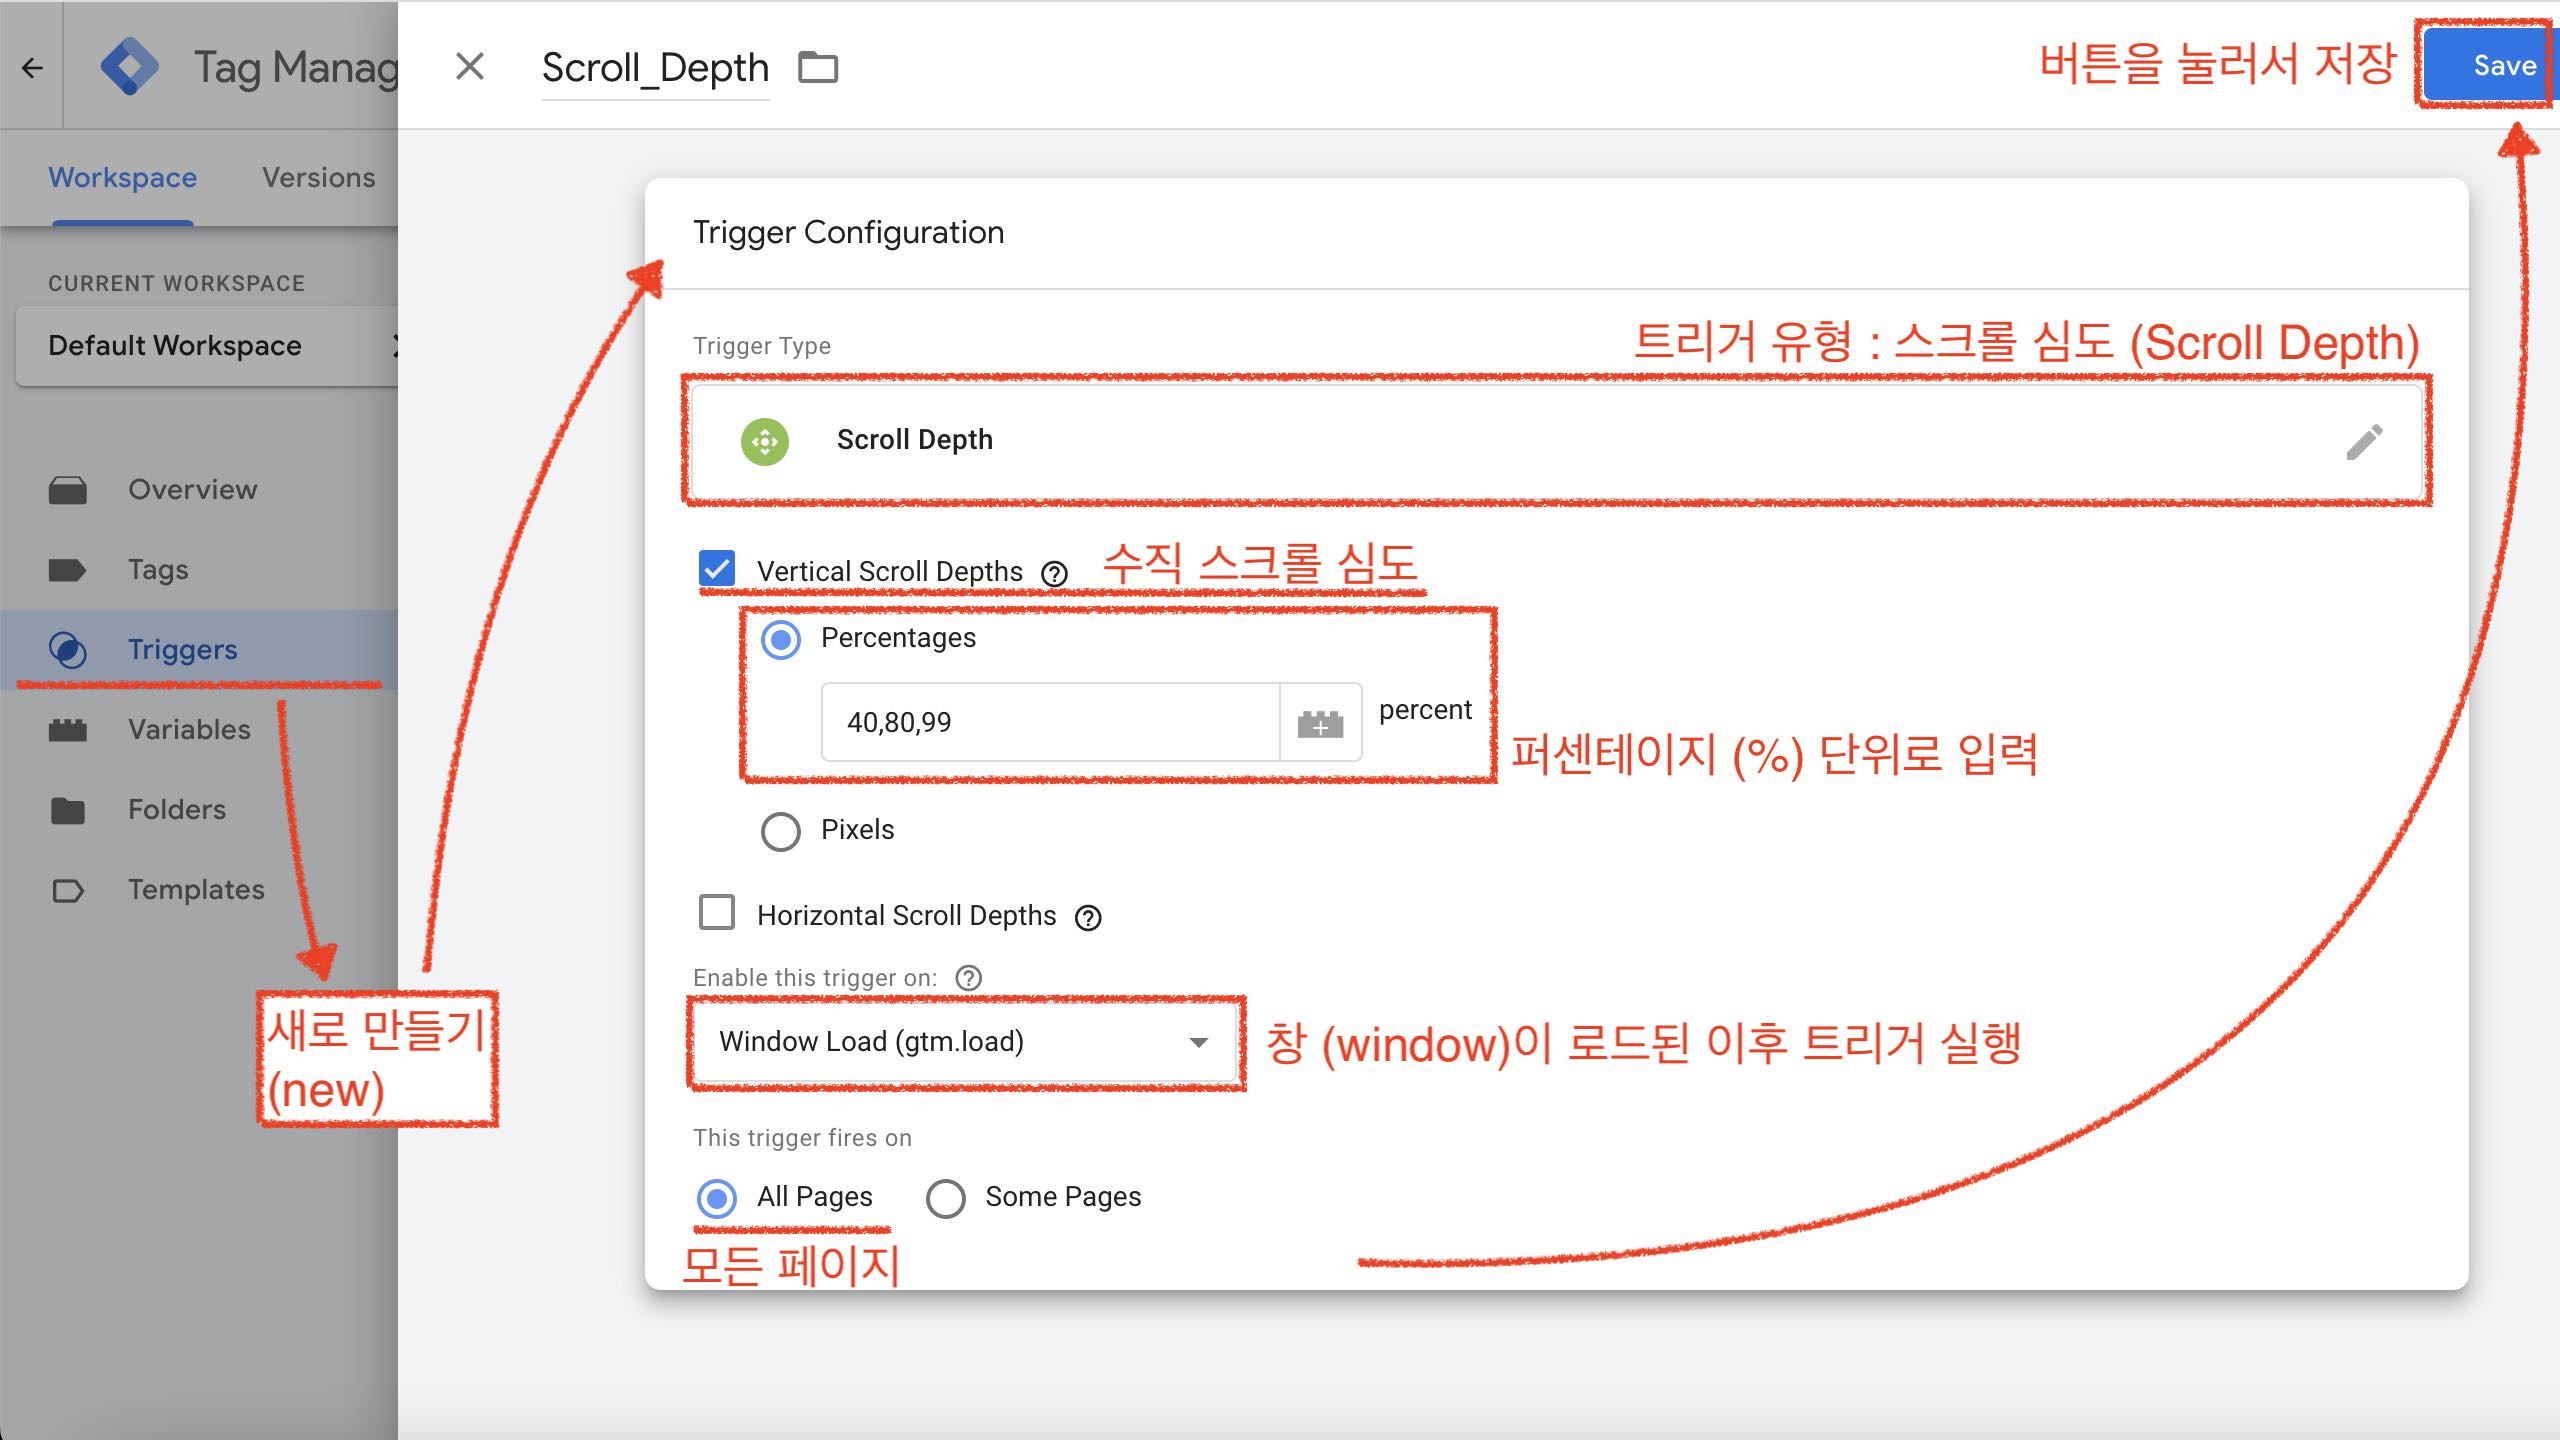
Task: Insert a variable into the percentages field
Action: [x=1320, y=722]
